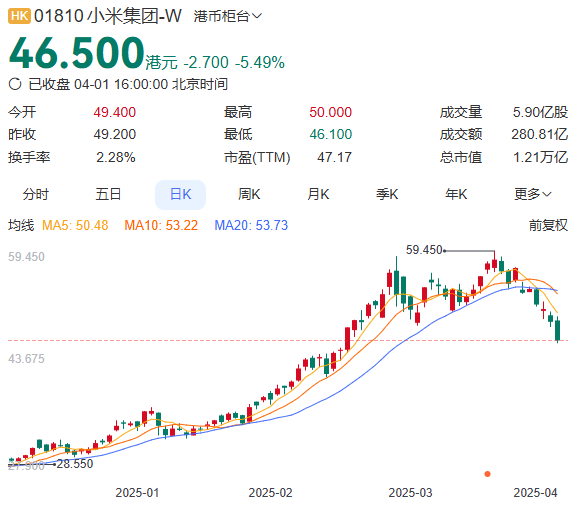Click the 最高 value 50.000
Image resolution: width=581 pixels, height=513 pixels.
click(x=331, y=112)
